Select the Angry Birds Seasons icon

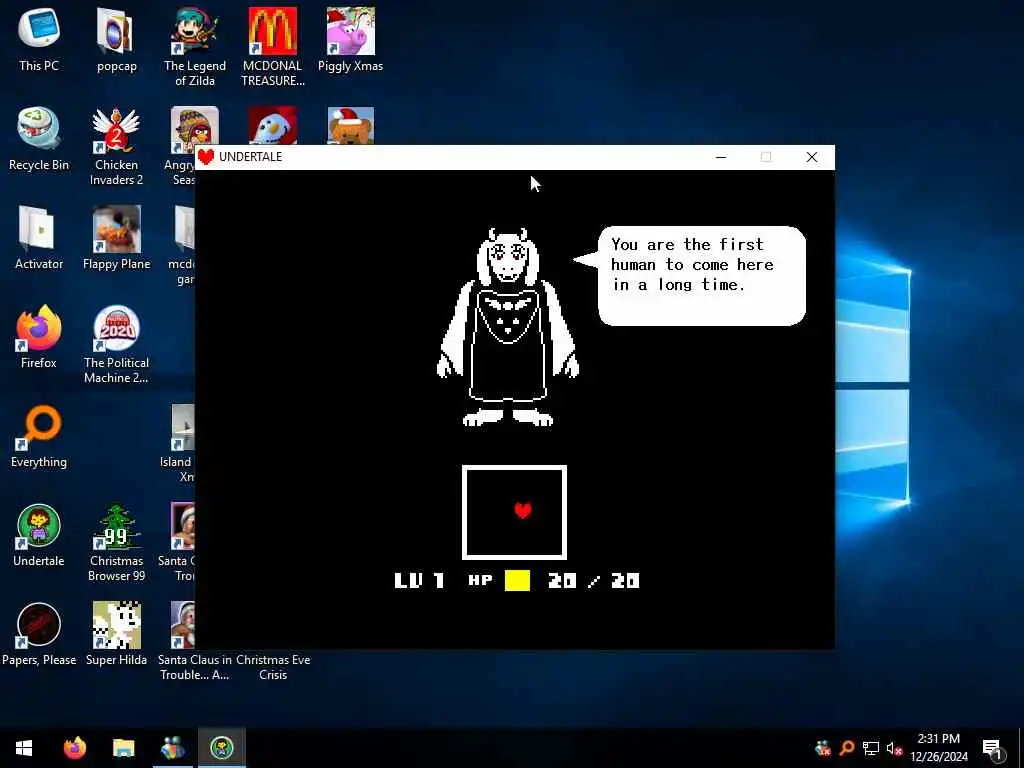(194, 125)
